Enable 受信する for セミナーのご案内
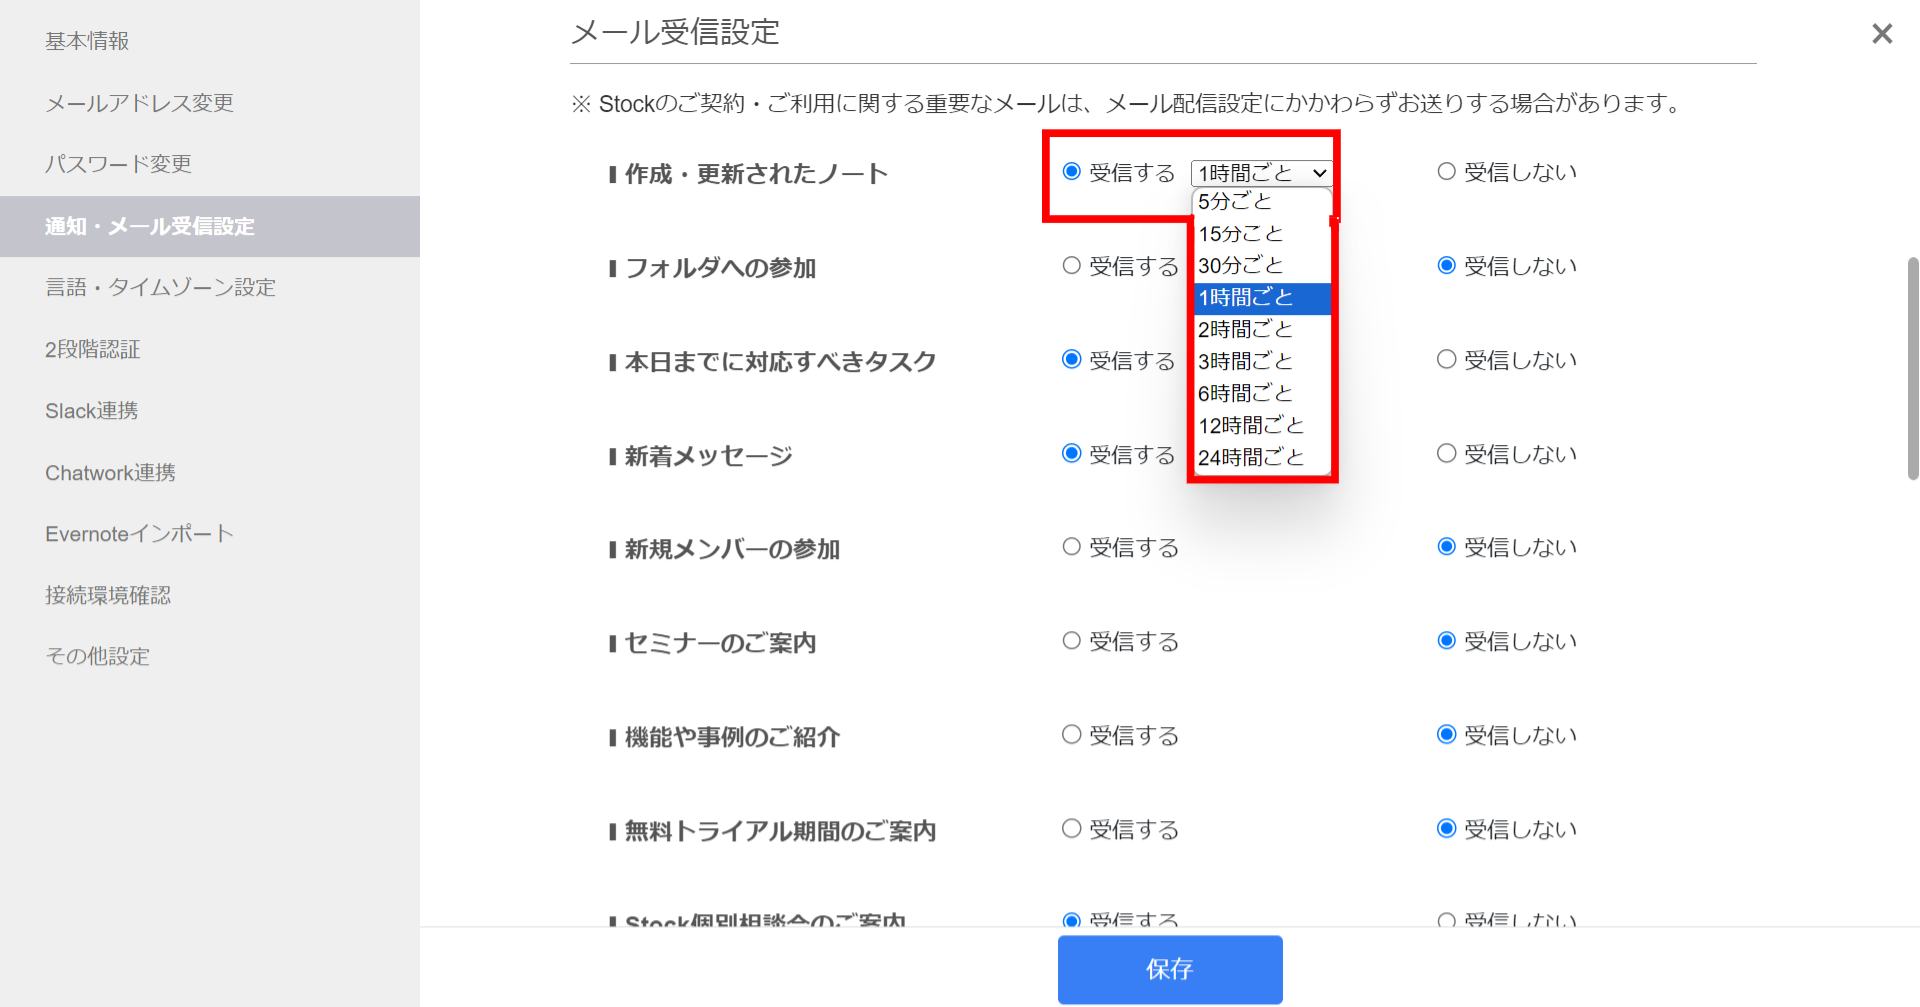Screen dimensions: 1920x1007 [x=1071, y=641]
